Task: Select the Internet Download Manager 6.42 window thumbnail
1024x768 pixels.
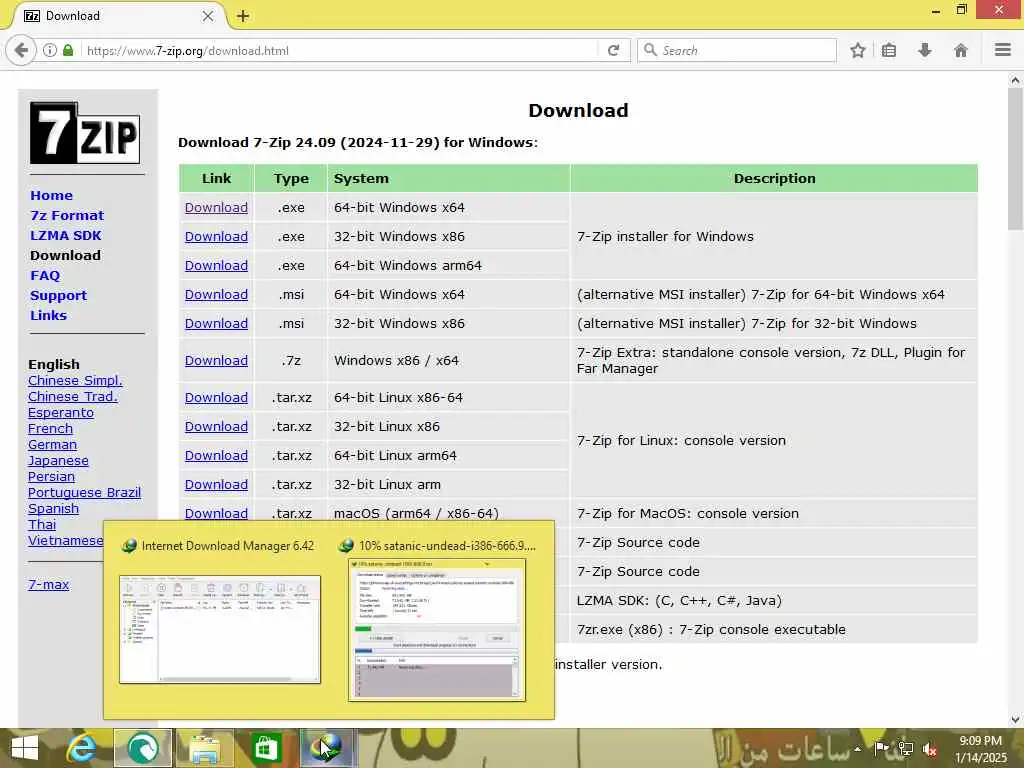Action: point(220,629)
